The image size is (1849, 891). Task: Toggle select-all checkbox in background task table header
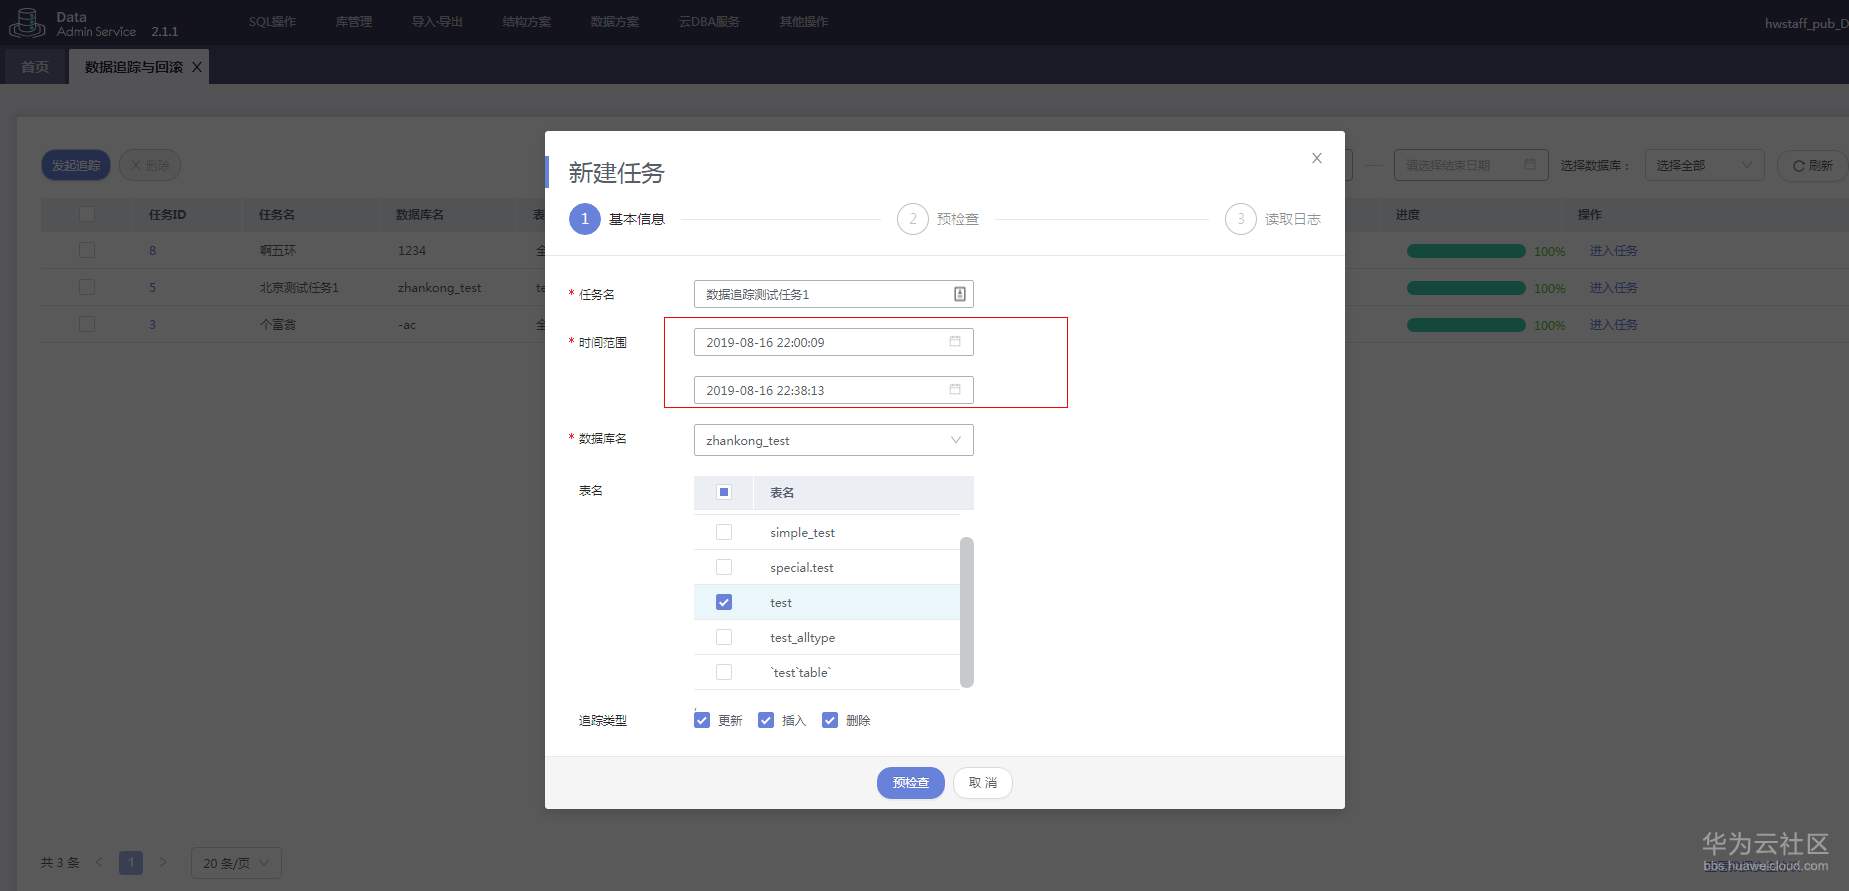87,214
